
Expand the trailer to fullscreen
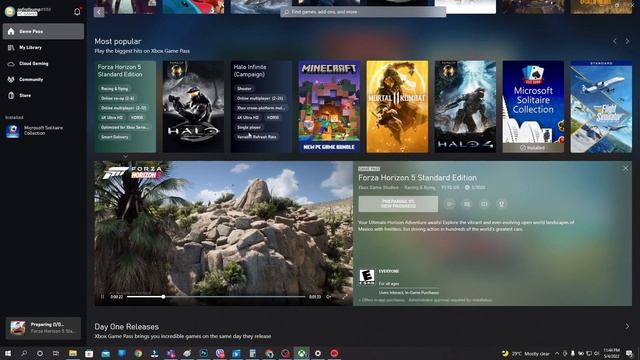coord(345,297)
